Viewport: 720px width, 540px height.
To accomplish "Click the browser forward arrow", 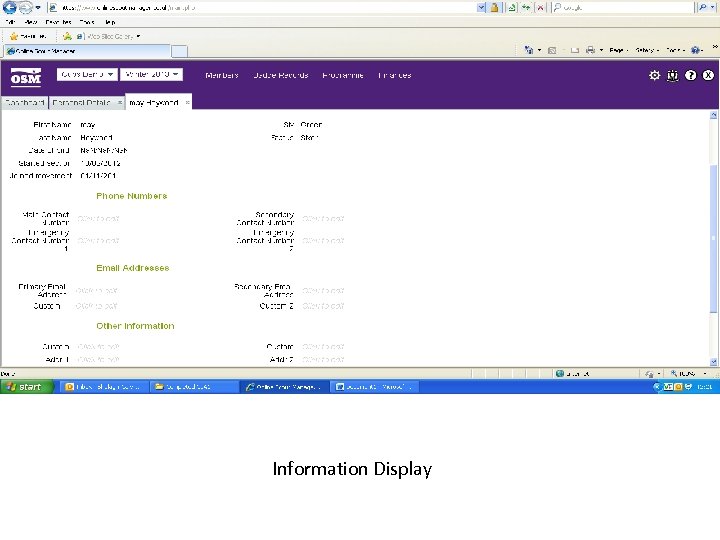I will coord(25,7).
